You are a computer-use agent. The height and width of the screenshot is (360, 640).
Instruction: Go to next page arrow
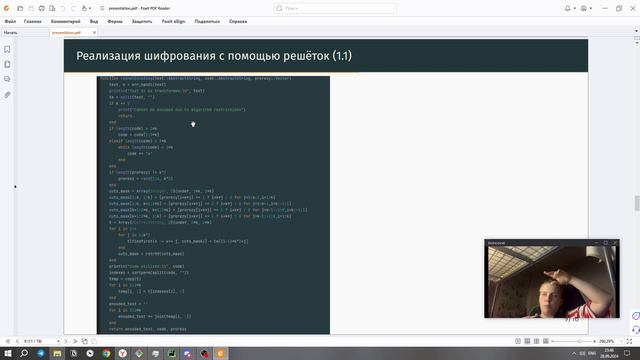[x=66, y=341]
